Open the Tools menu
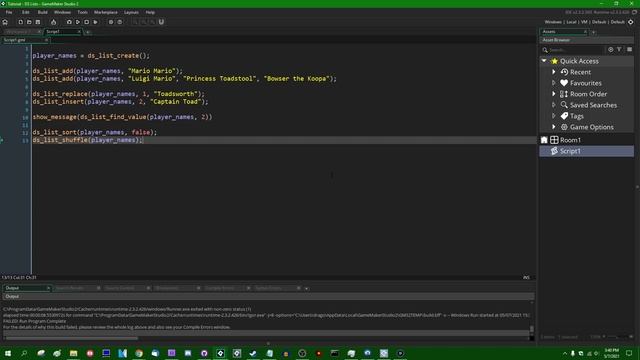 (82, 12)
